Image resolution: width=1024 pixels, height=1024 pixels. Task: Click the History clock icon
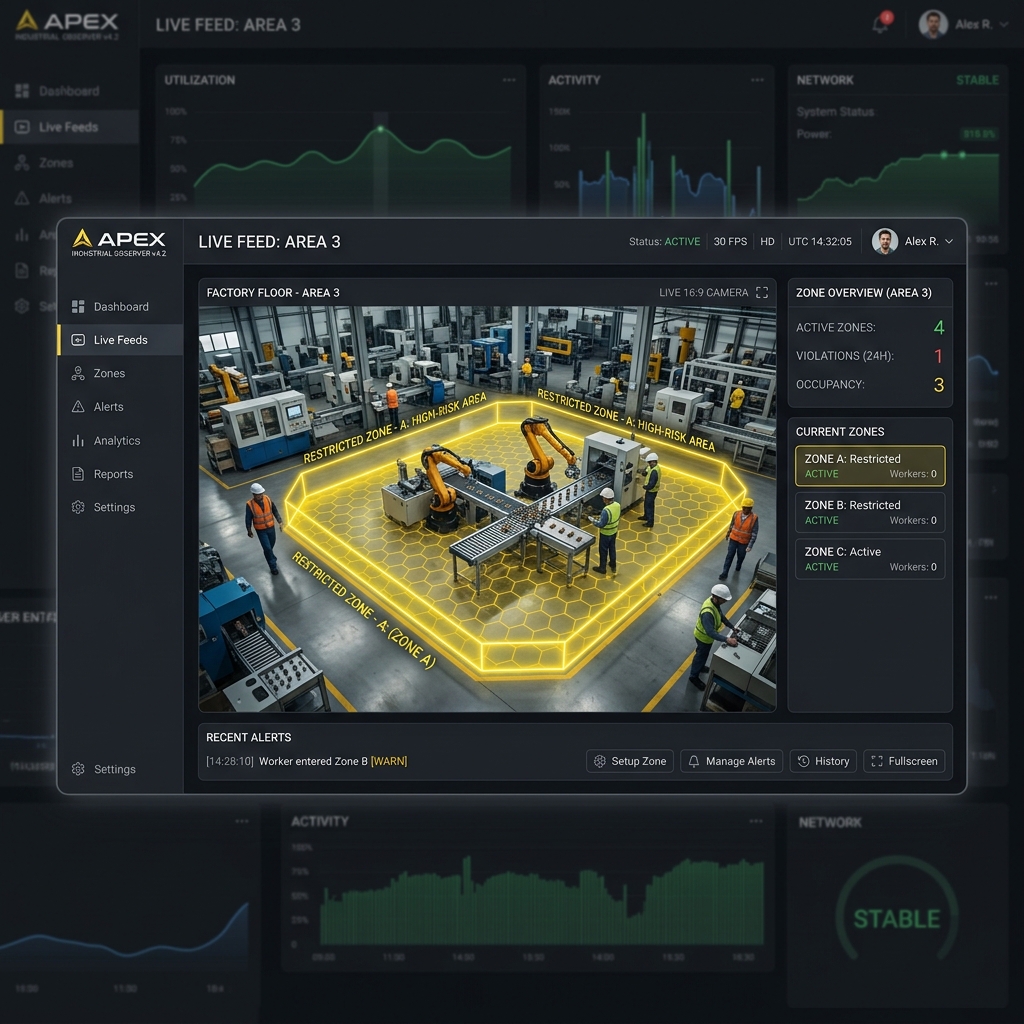804,761
